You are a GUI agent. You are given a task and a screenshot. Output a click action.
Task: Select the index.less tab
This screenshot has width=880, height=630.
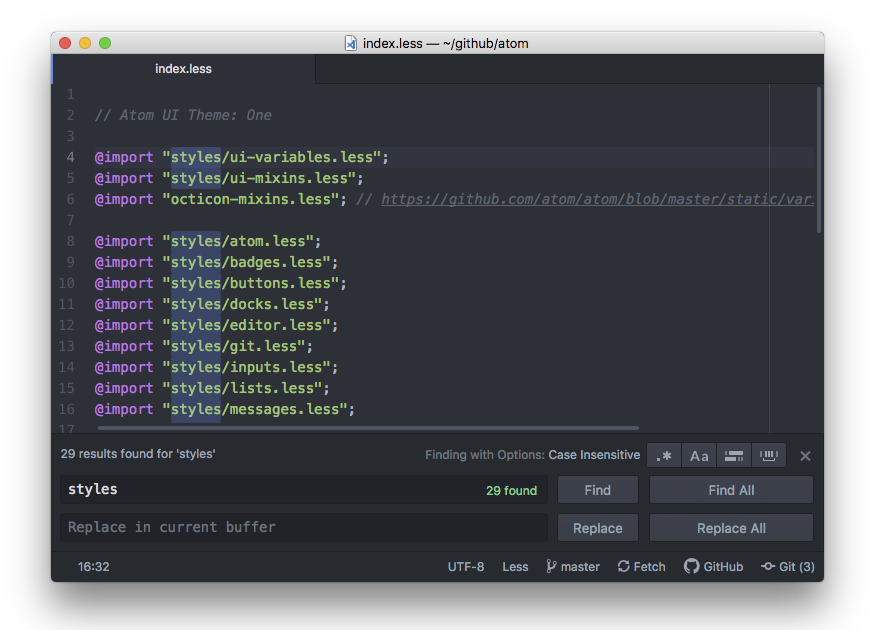click(x=183, y=69)
